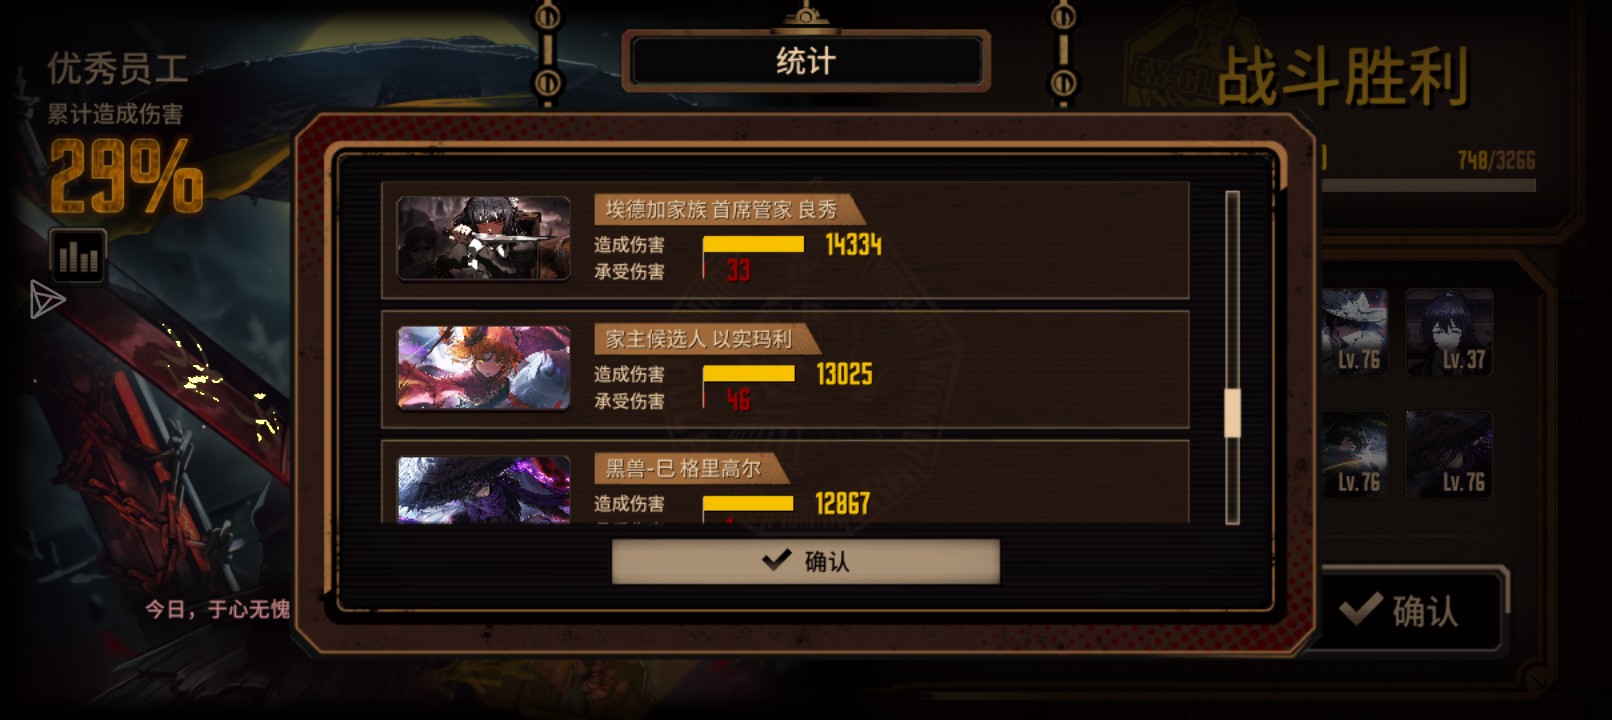Click the 家主候选人 以实玛利 name label

coord(699,339)
